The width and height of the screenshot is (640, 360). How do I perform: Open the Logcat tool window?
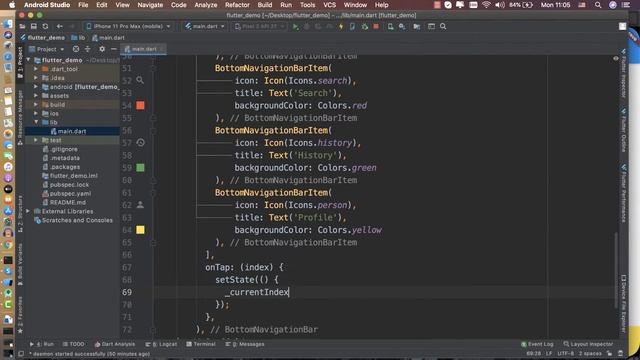coord(162,344)
